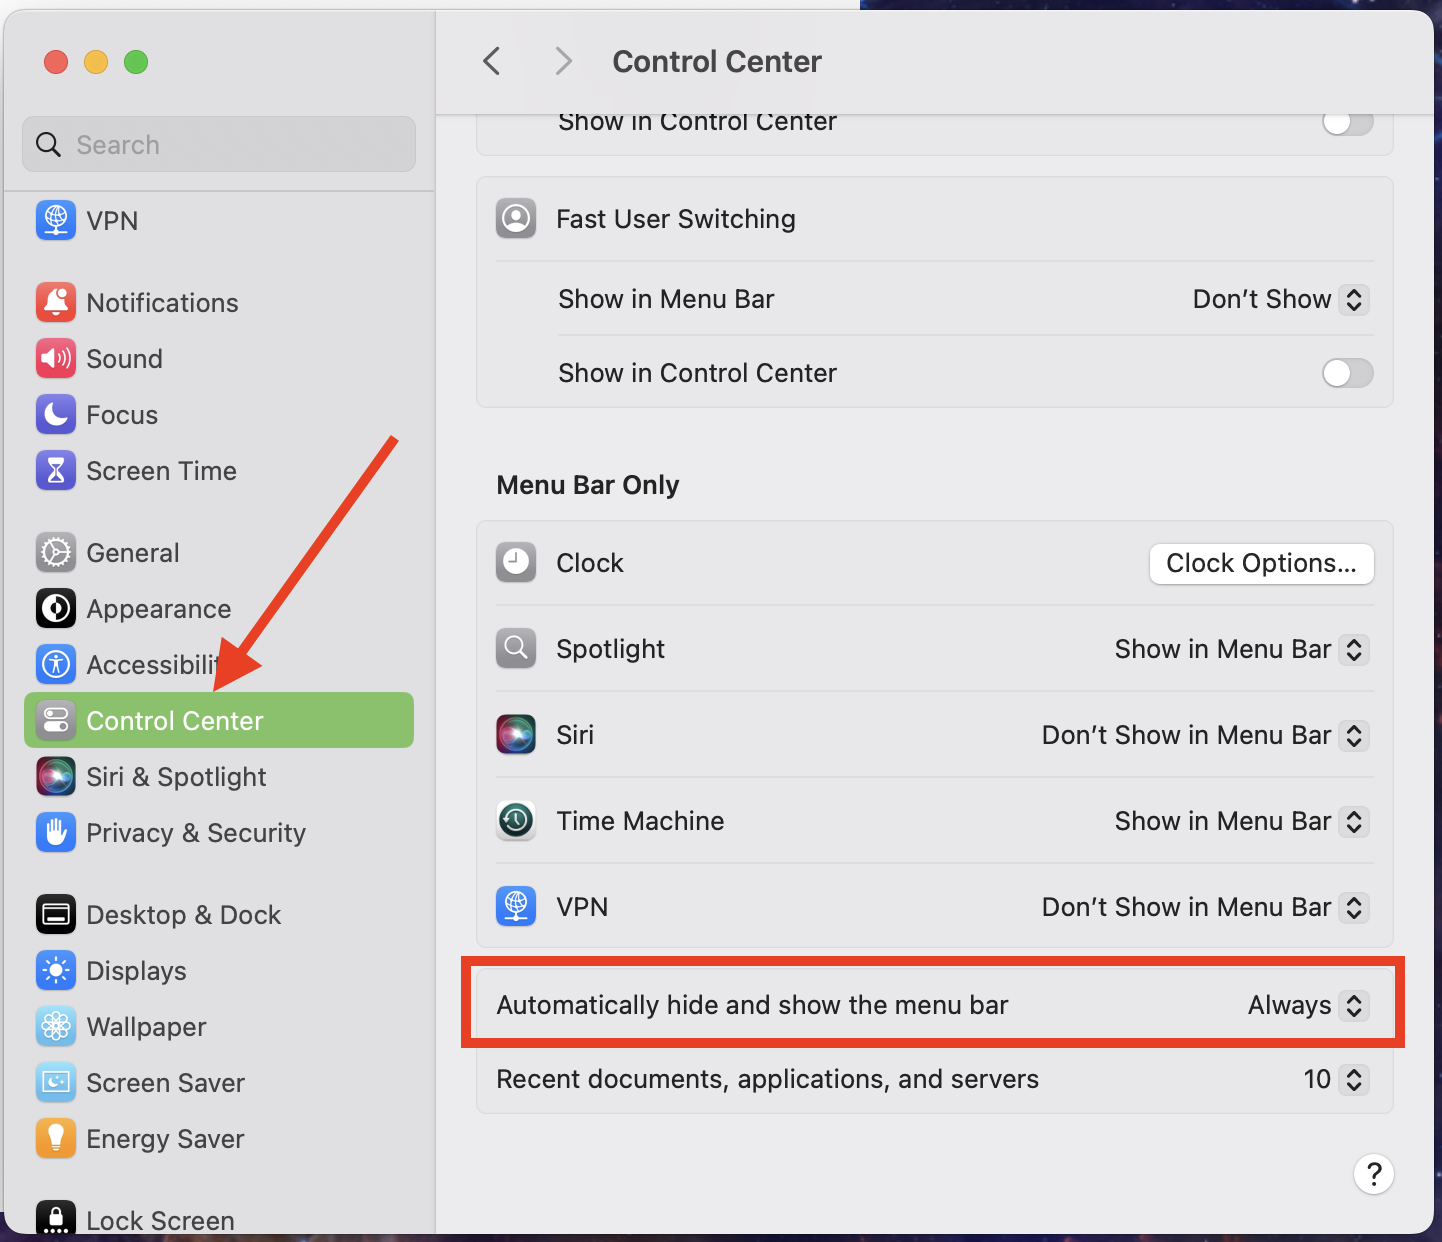Open Screen Time settings
This screenshot has width=1442, height=1242.
[219, 470]
